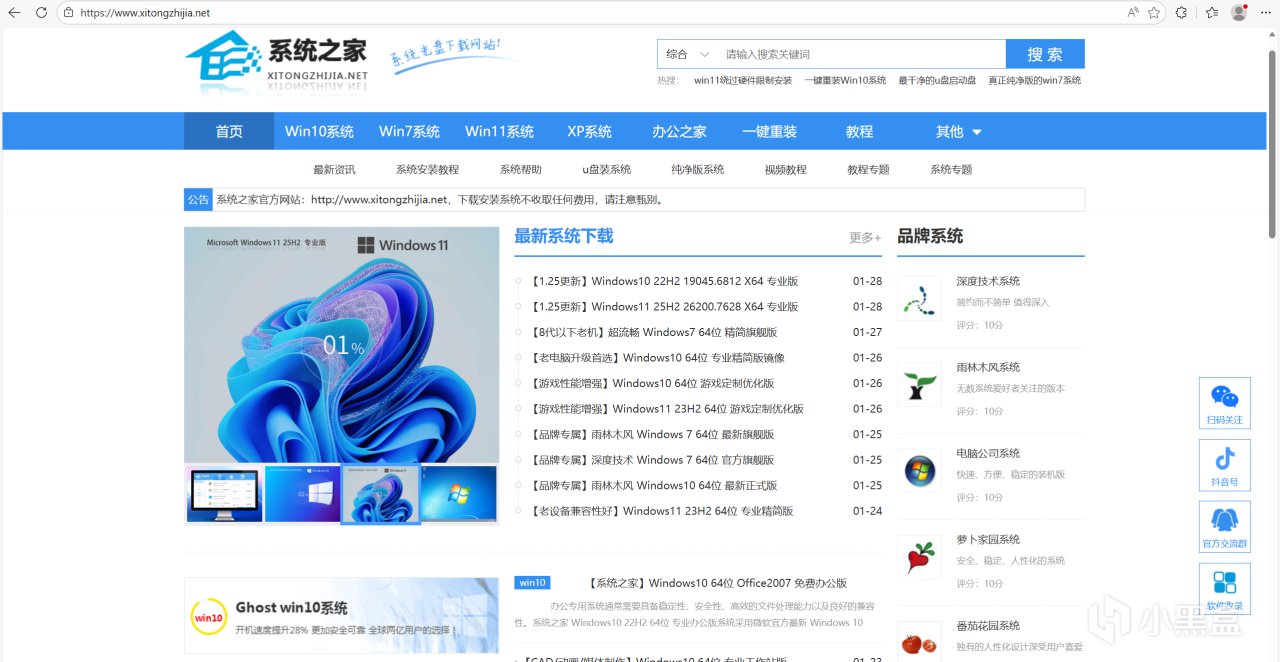The height and width of the screenshot is (662, 1280).
Task: Open the u盘装系统 sub-menu link
Action: tap(606, 170)
